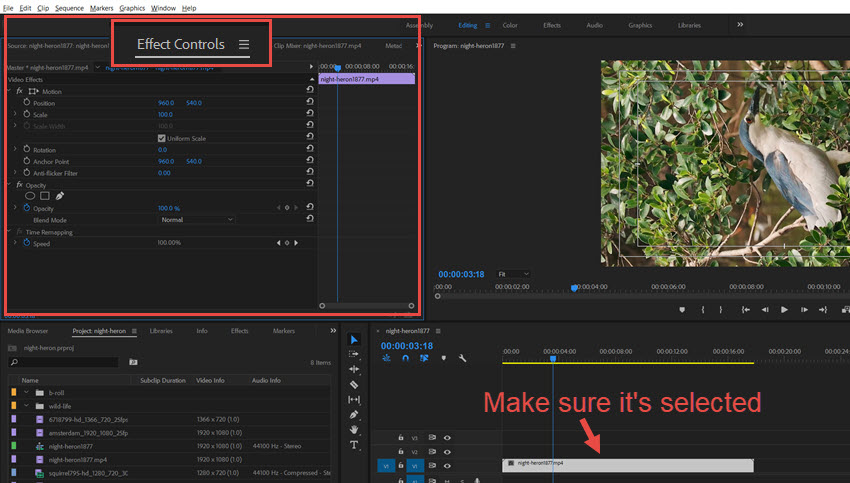The width and height of the screenshot is (850, 483).
Task: Collapse the wild-life bin
Action: (26, 405)
